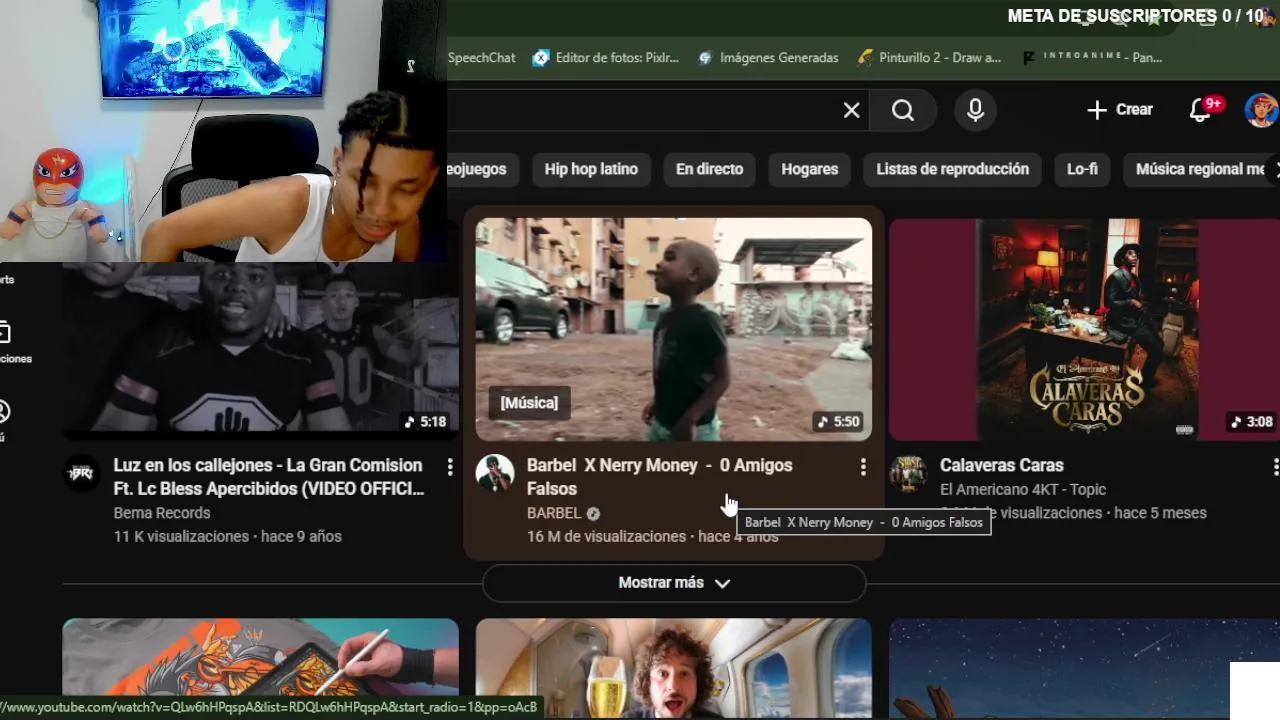Open the Barbel X Nerry Money video thumbnail
Image resolution: width=1280 pixels, height=720 pixels.
673,329
